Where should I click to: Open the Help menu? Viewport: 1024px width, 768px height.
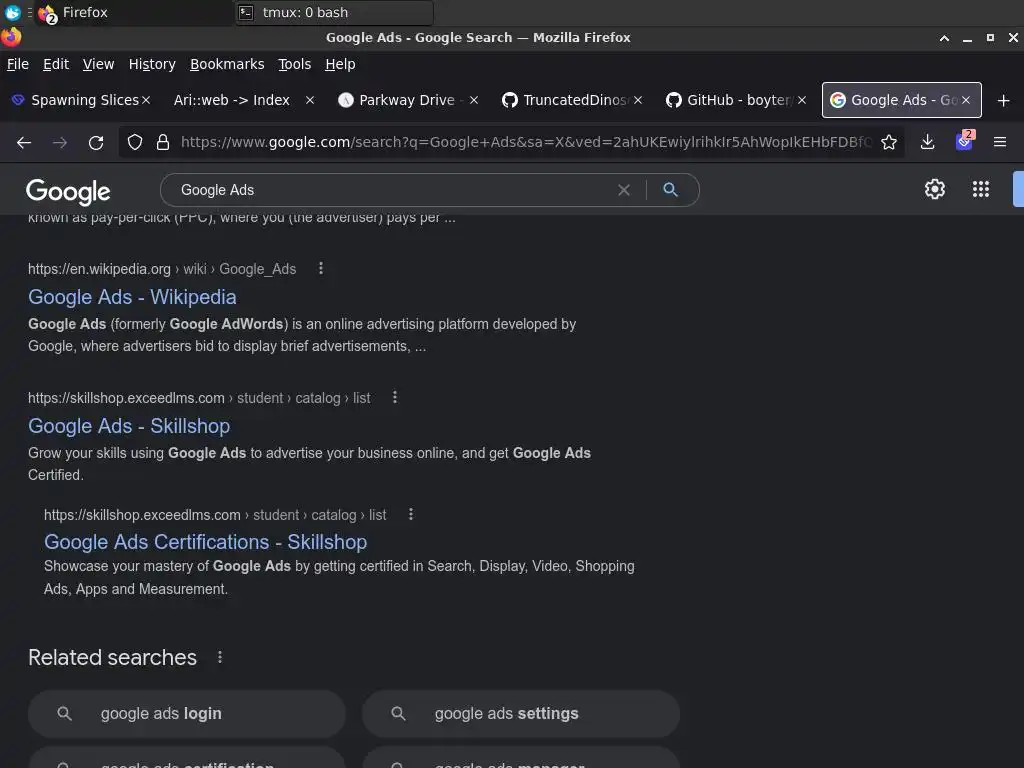[x=340, y=64]
